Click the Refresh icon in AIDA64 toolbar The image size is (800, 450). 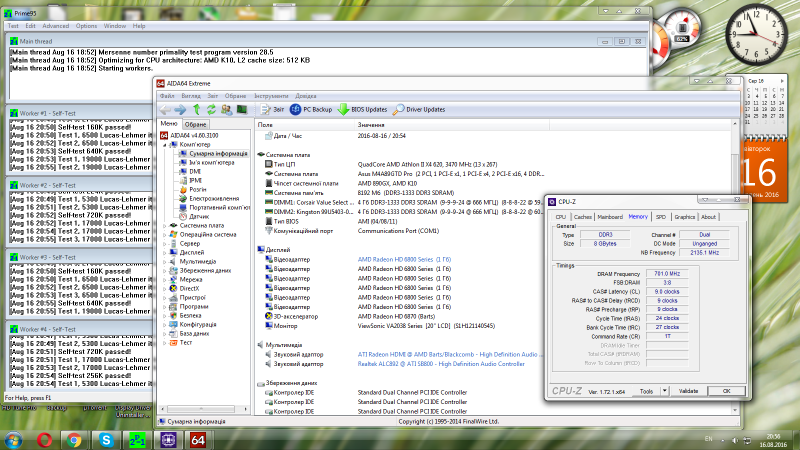(213, 109)
